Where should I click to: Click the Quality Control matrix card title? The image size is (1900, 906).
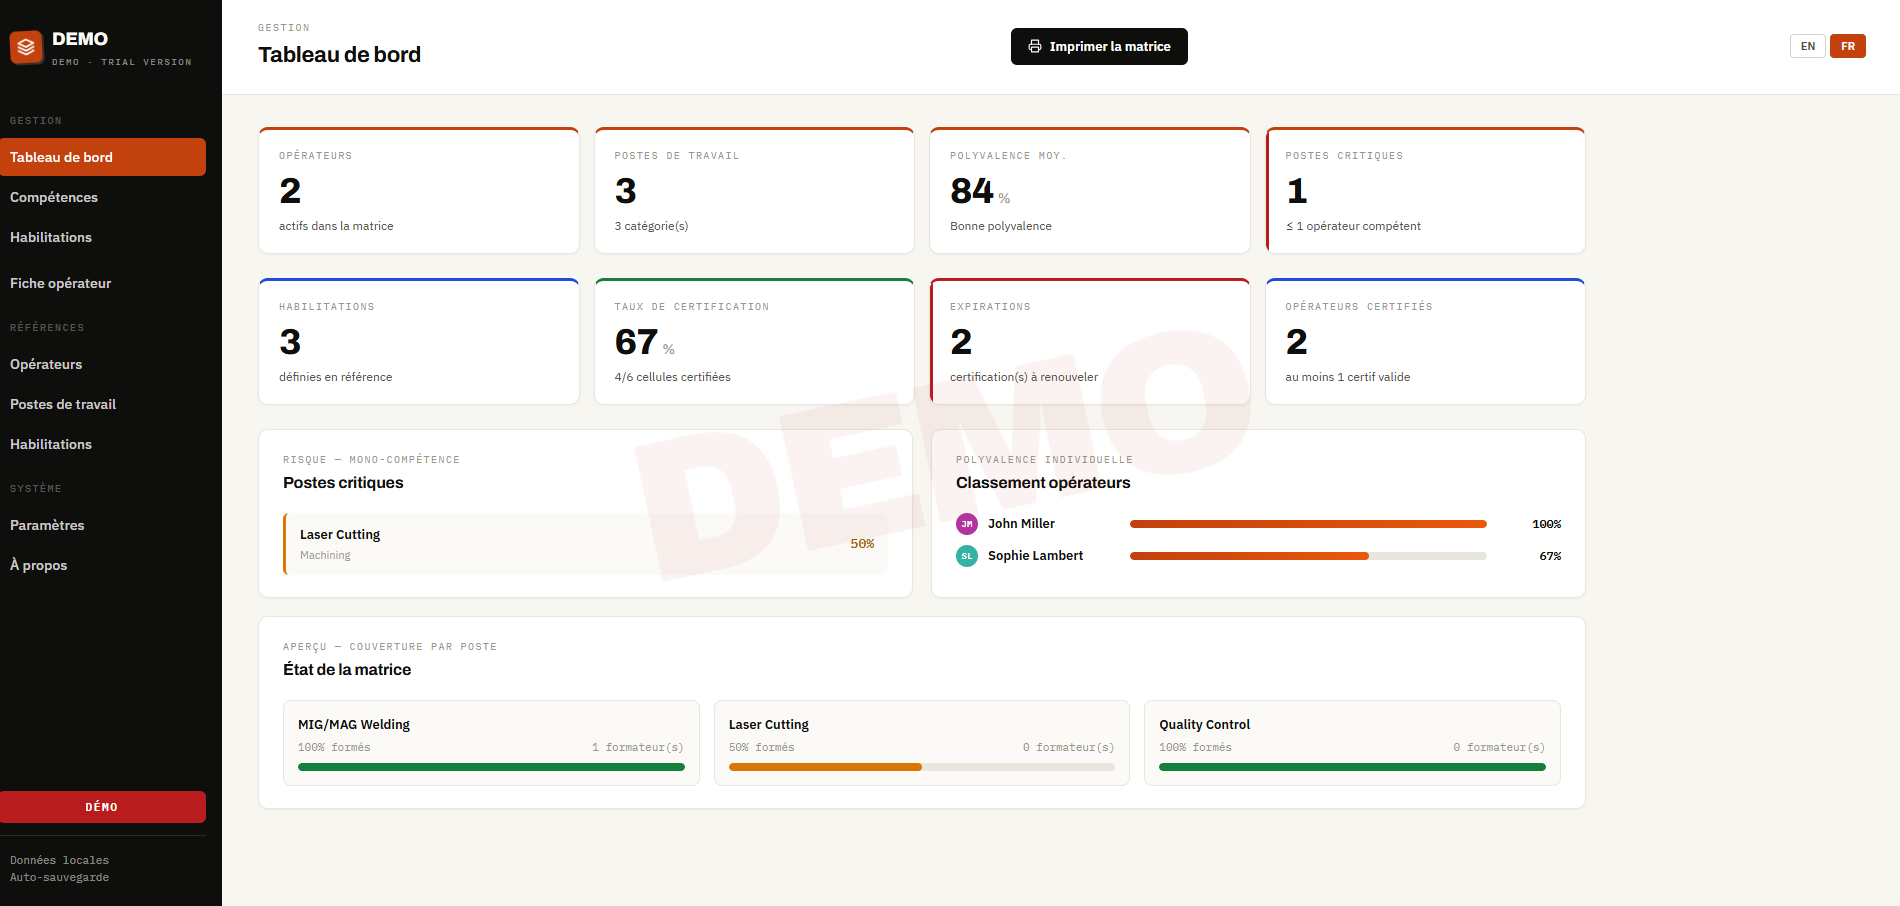pos(1205,724)
